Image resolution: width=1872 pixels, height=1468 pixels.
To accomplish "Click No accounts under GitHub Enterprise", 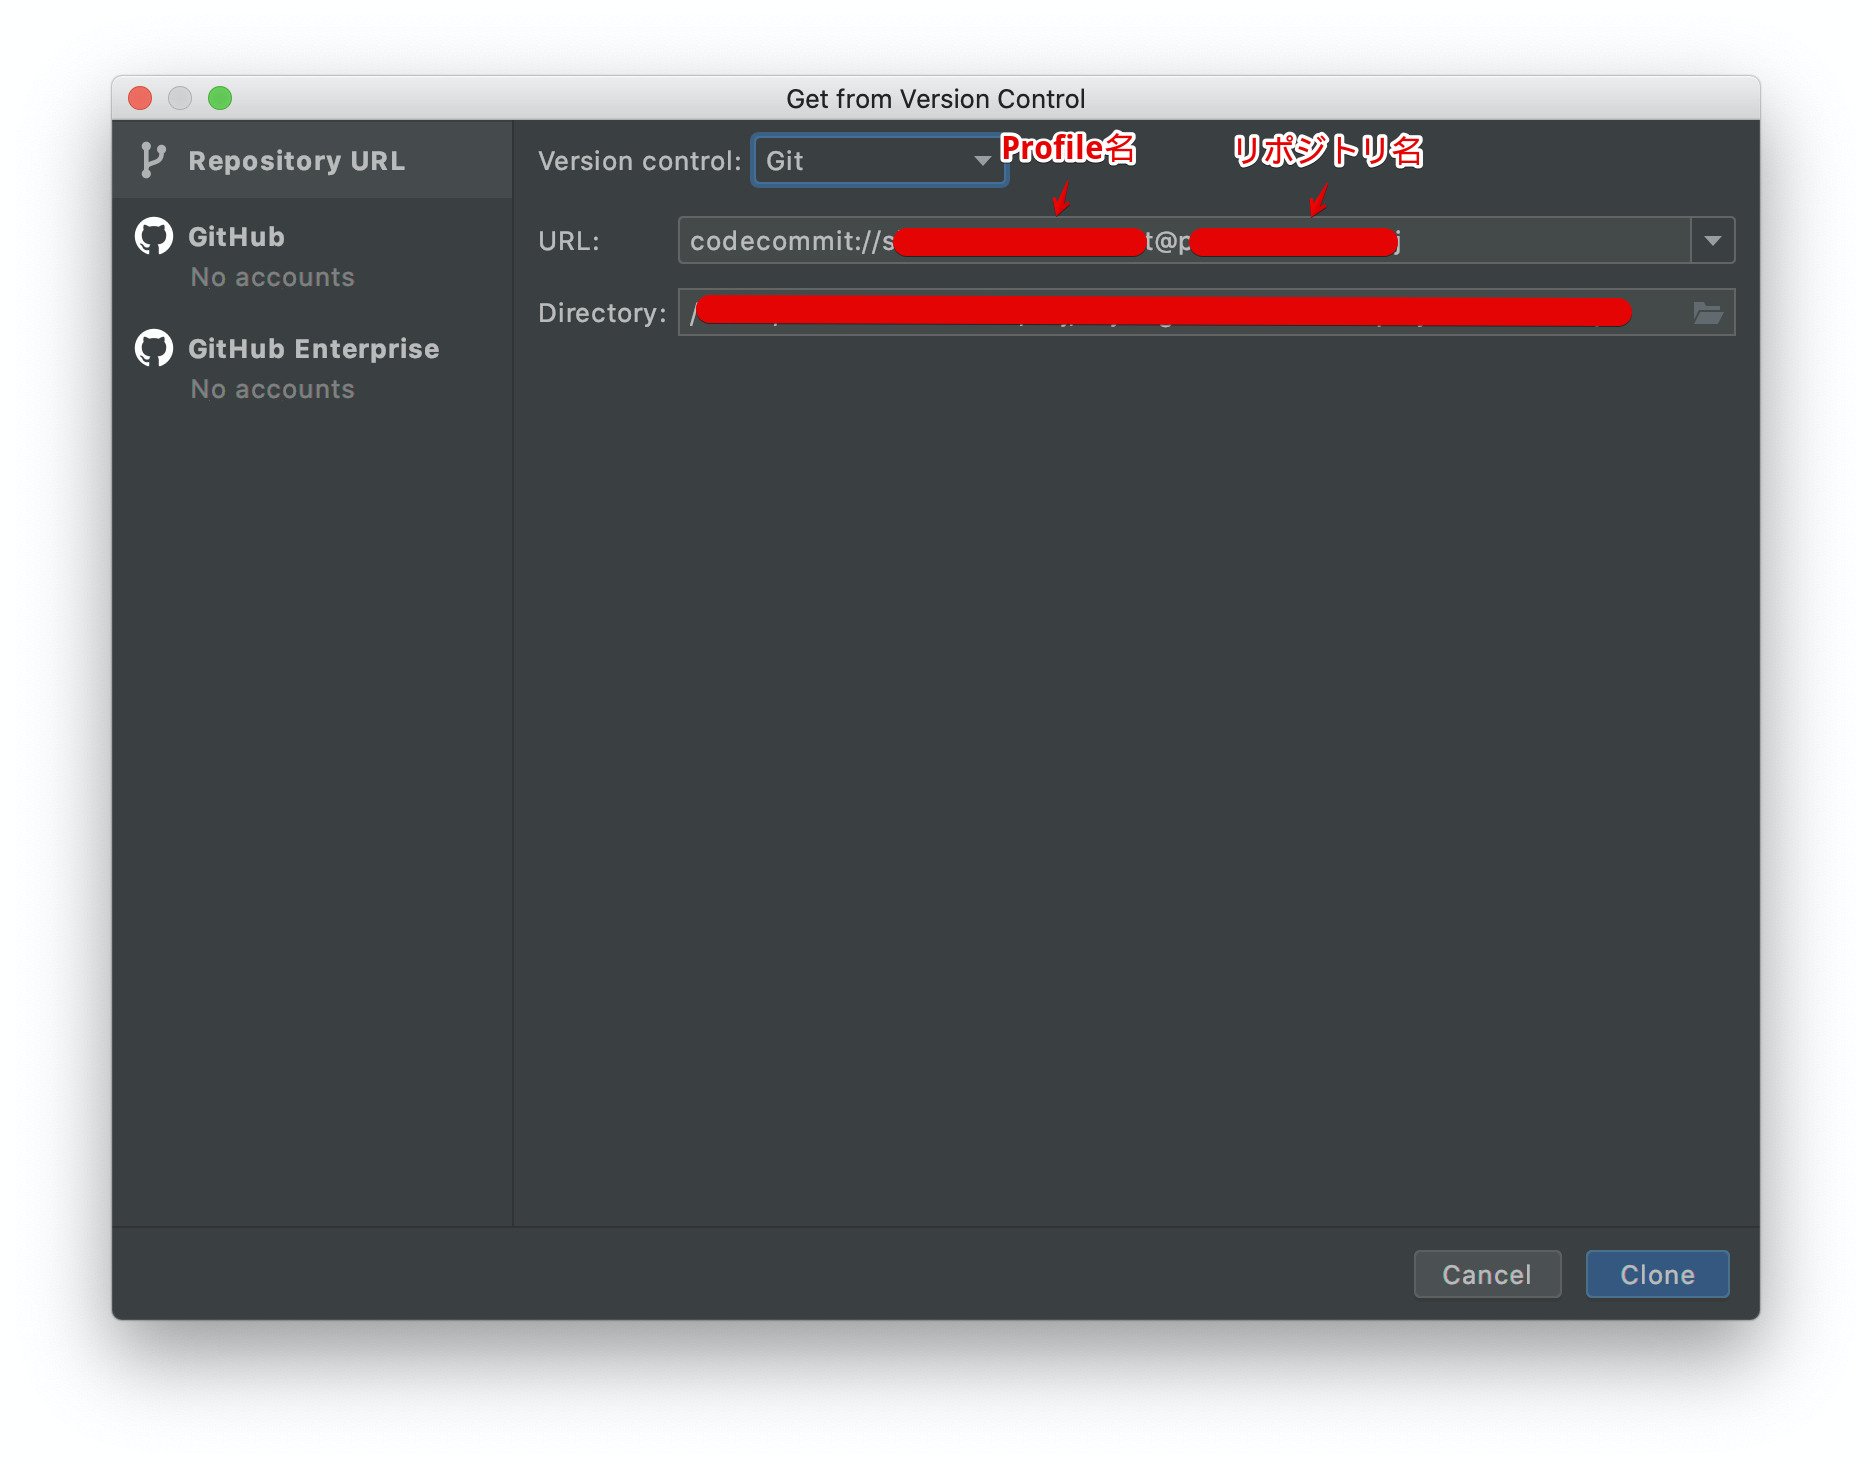I will point(272,389).
